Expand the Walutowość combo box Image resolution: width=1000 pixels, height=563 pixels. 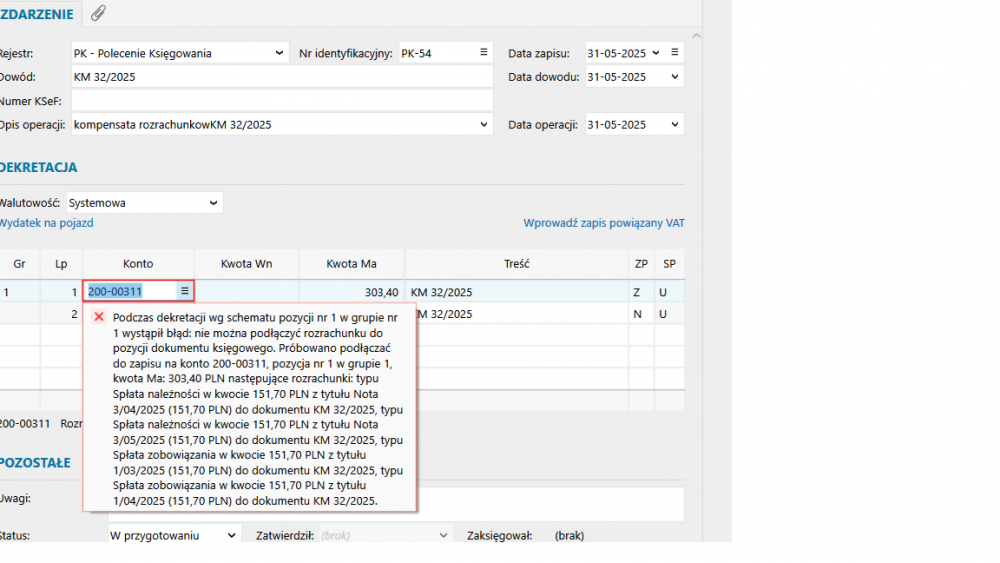coord(213,203)
